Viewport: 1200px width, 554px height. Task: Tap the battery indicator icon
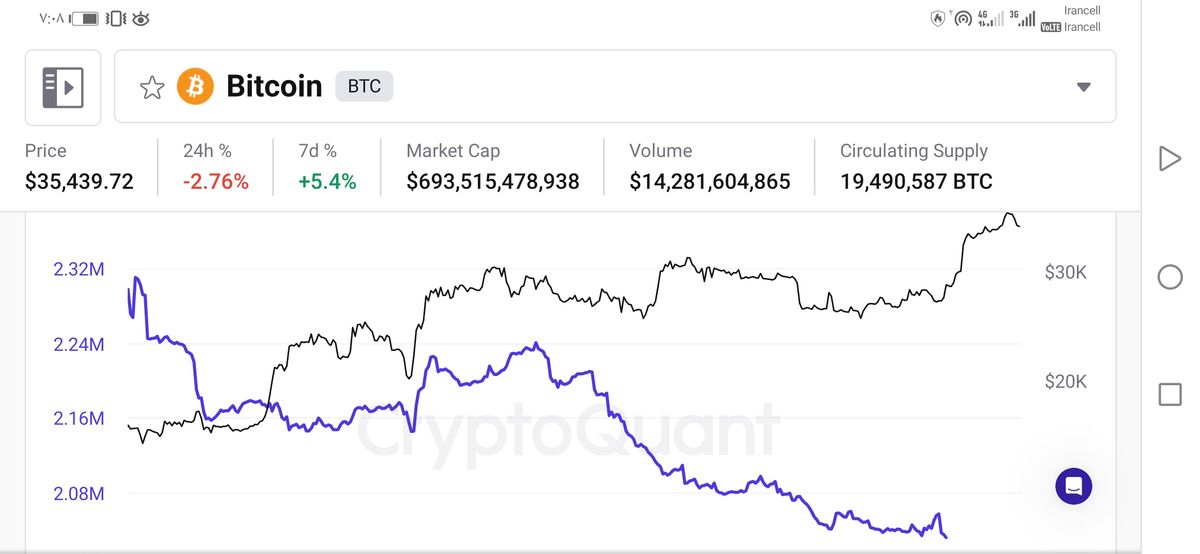point(86,18)
